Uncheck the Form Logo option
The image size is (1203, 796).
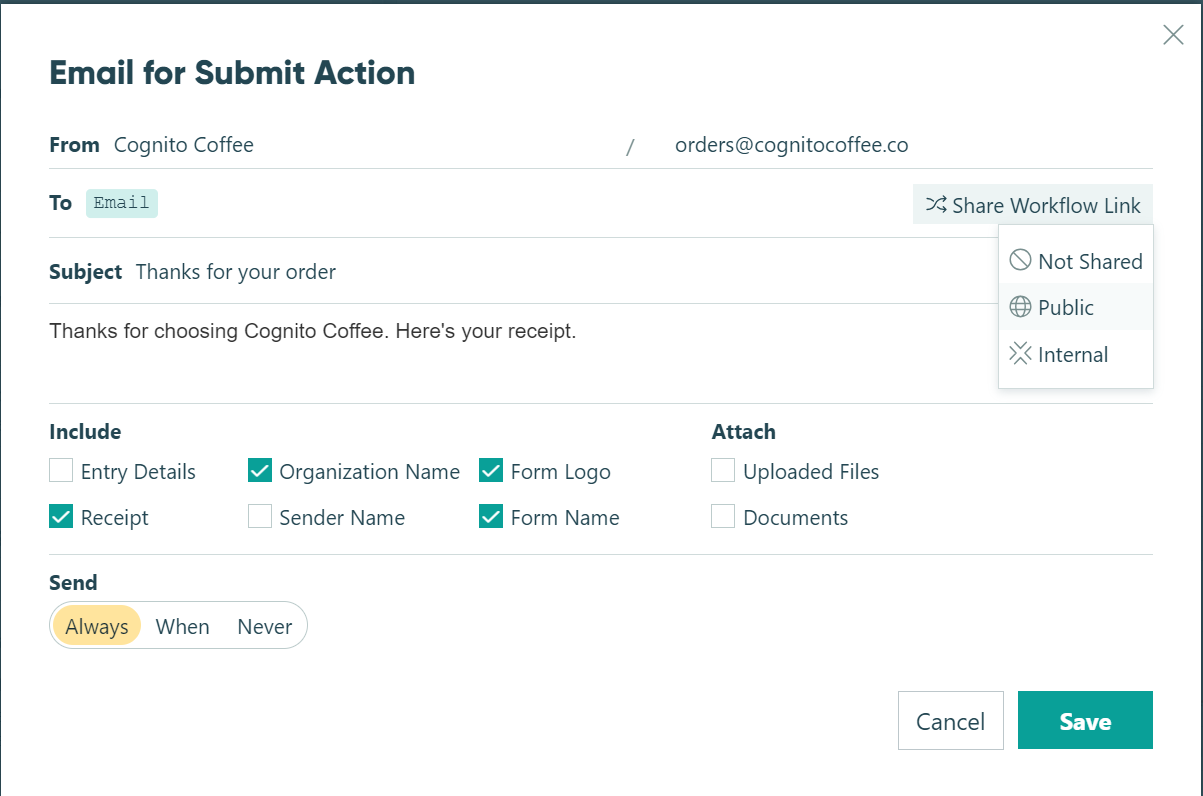[491, 470]
